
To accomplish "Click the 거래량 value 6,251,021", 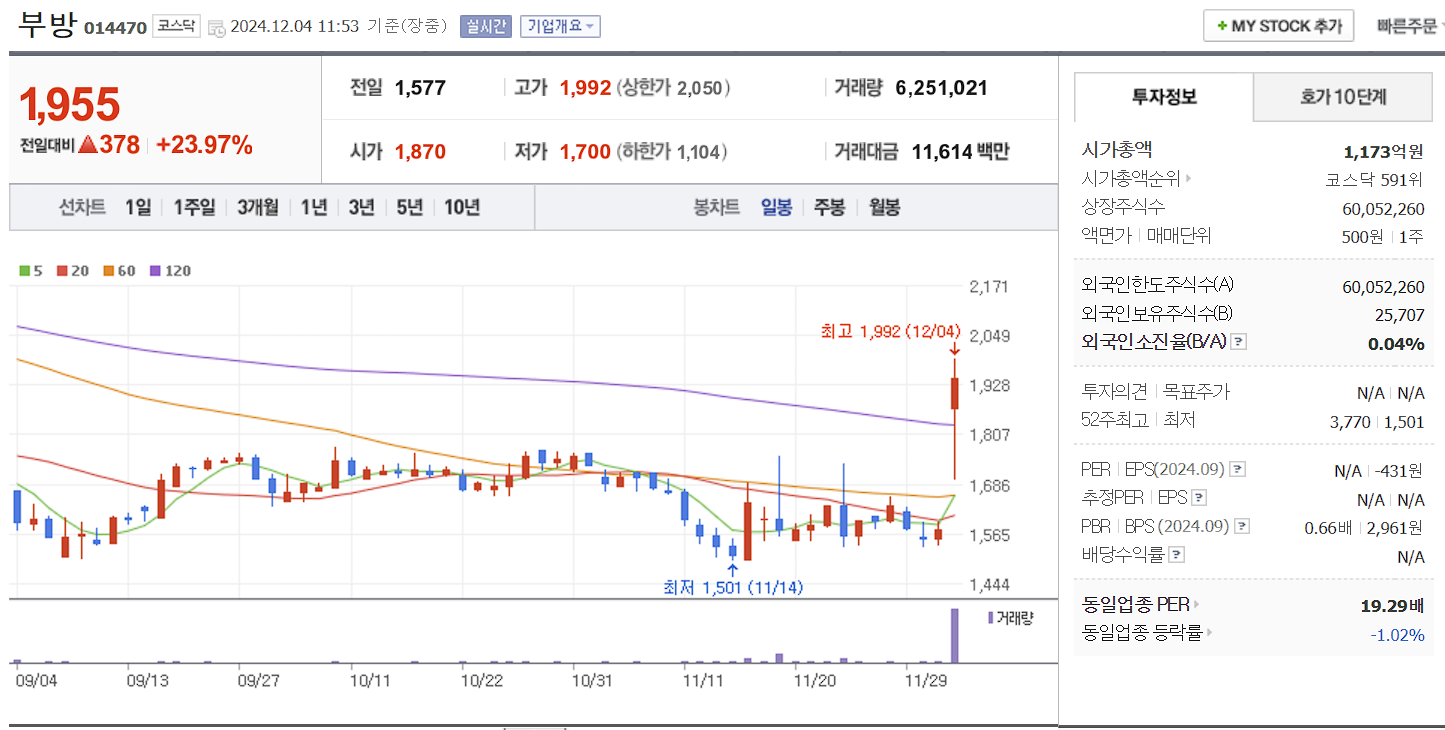I will click(x=942, y=88).
